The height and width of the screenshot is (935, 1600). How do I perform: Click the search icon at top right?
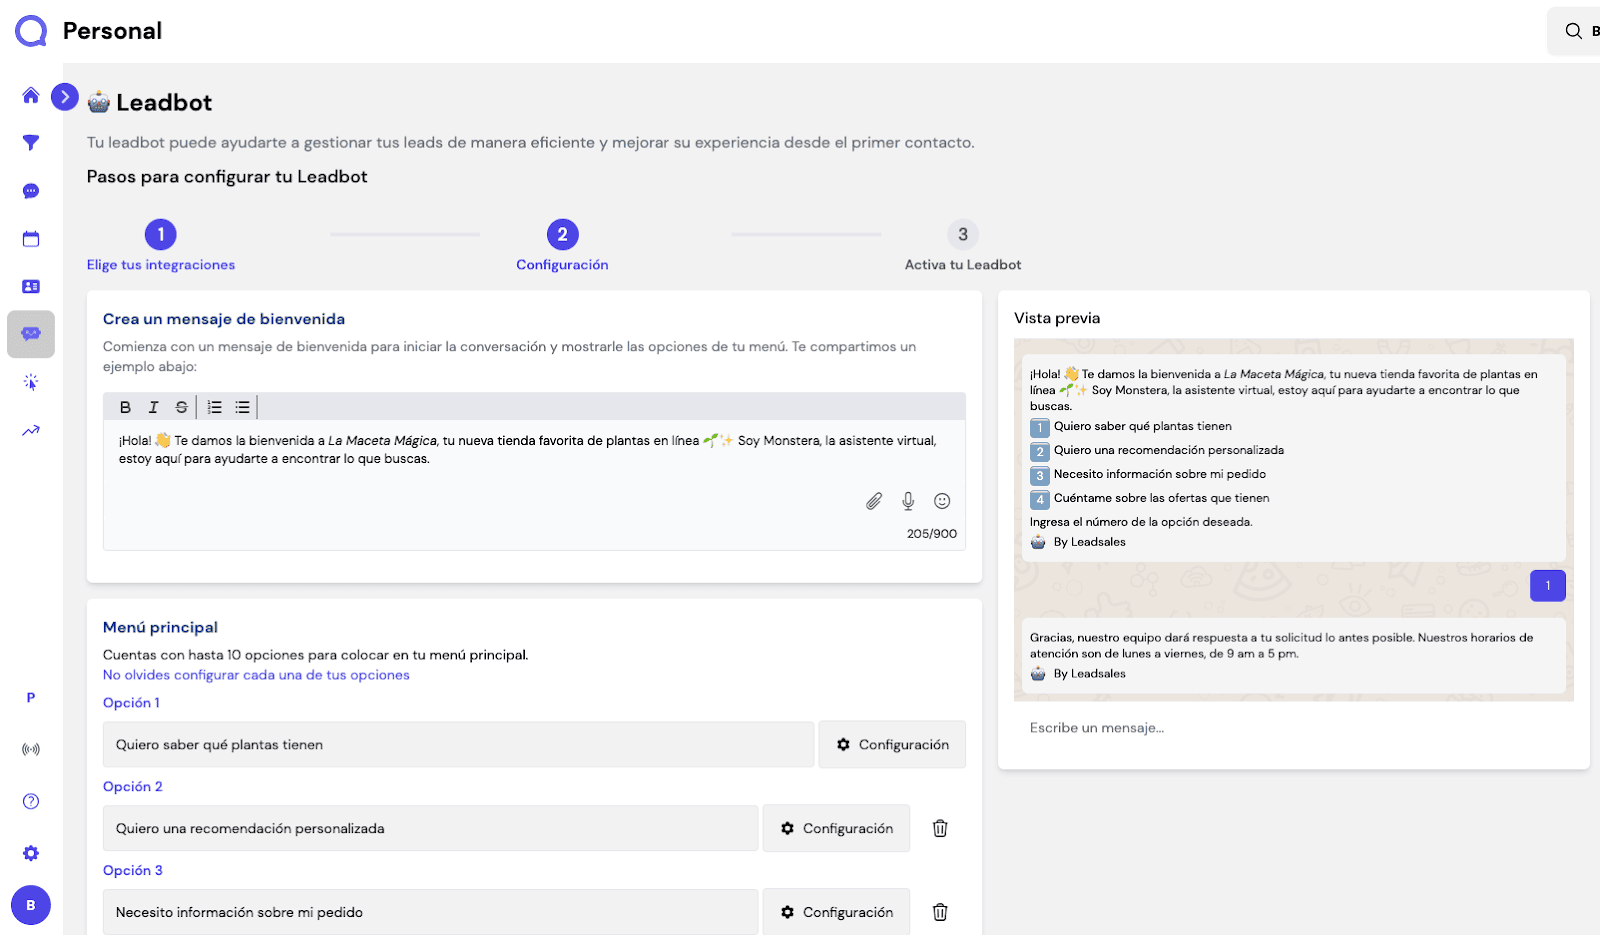pos(1574,31)
